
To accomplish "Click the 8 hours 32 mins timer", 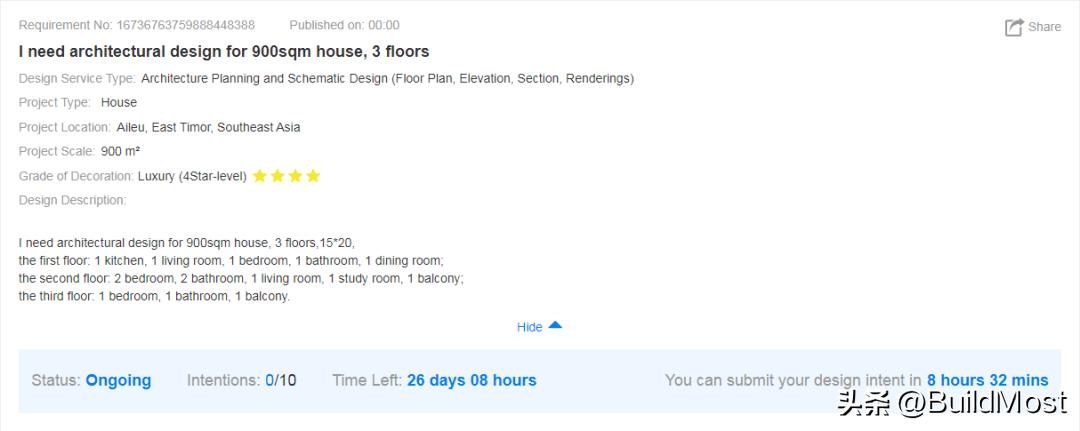I will pos(987,380).
